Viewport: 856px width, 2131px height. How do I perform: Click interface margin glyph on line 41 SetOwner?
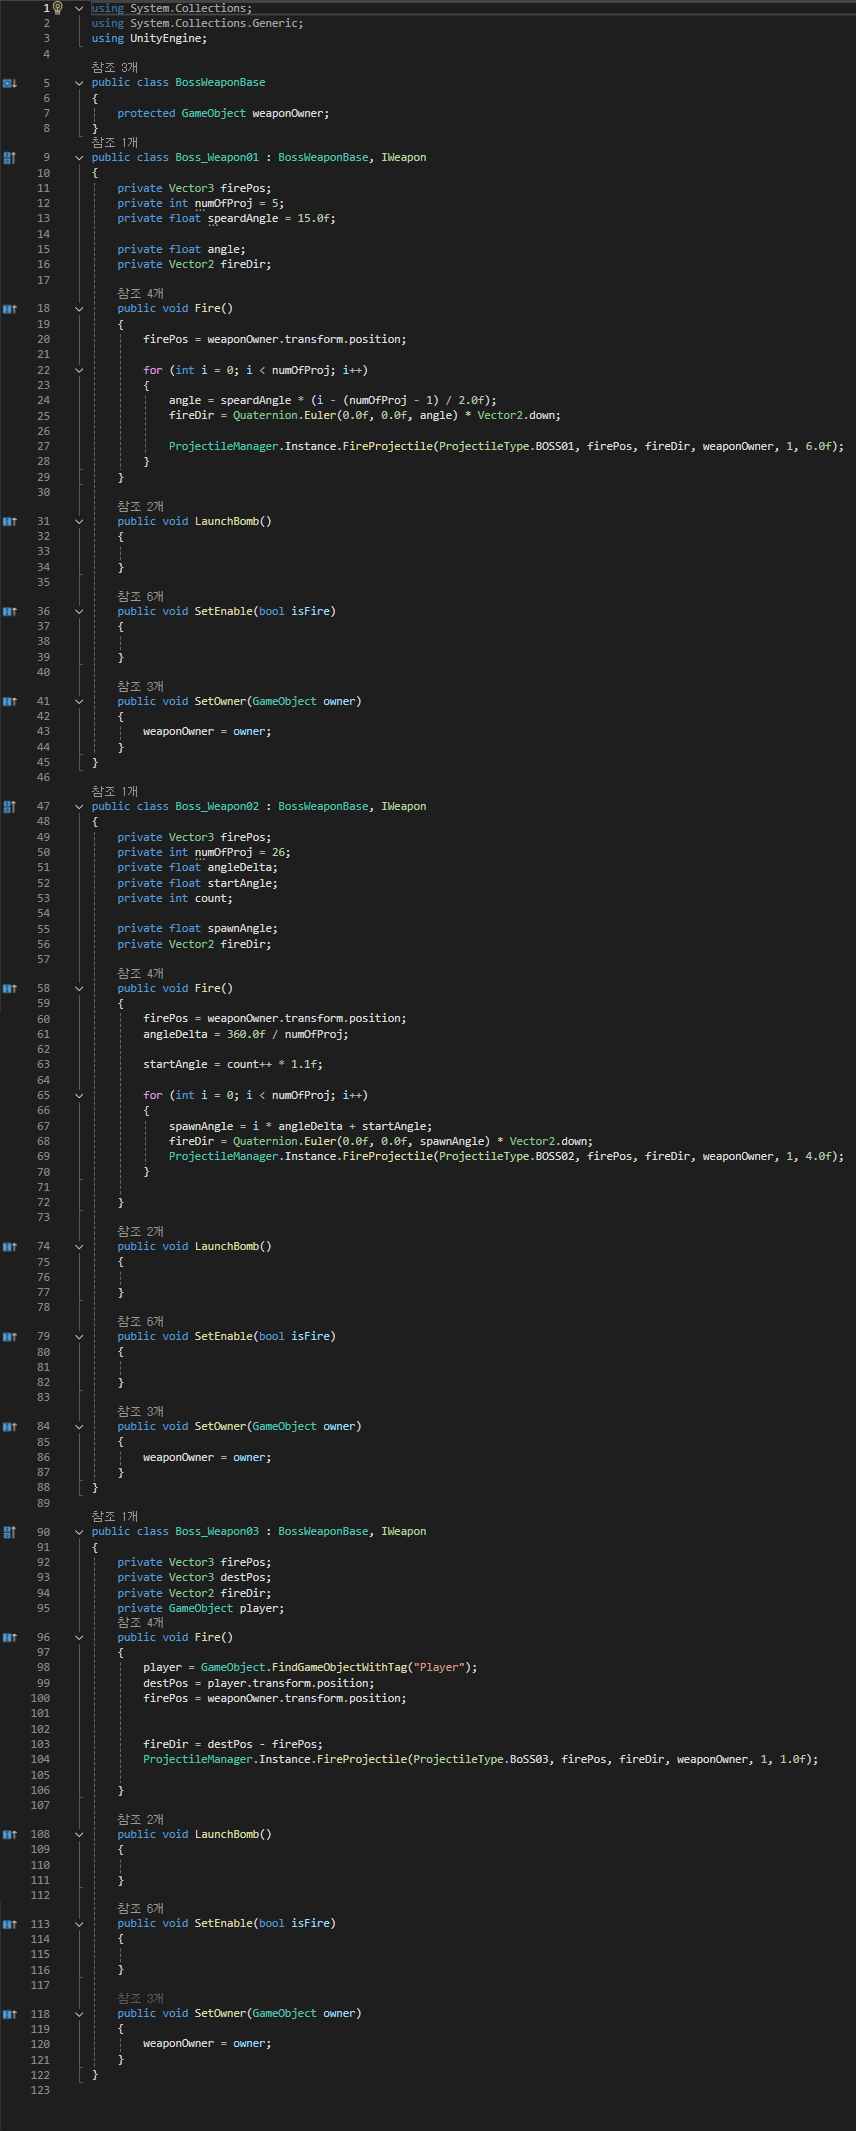[x=10, y=702]
